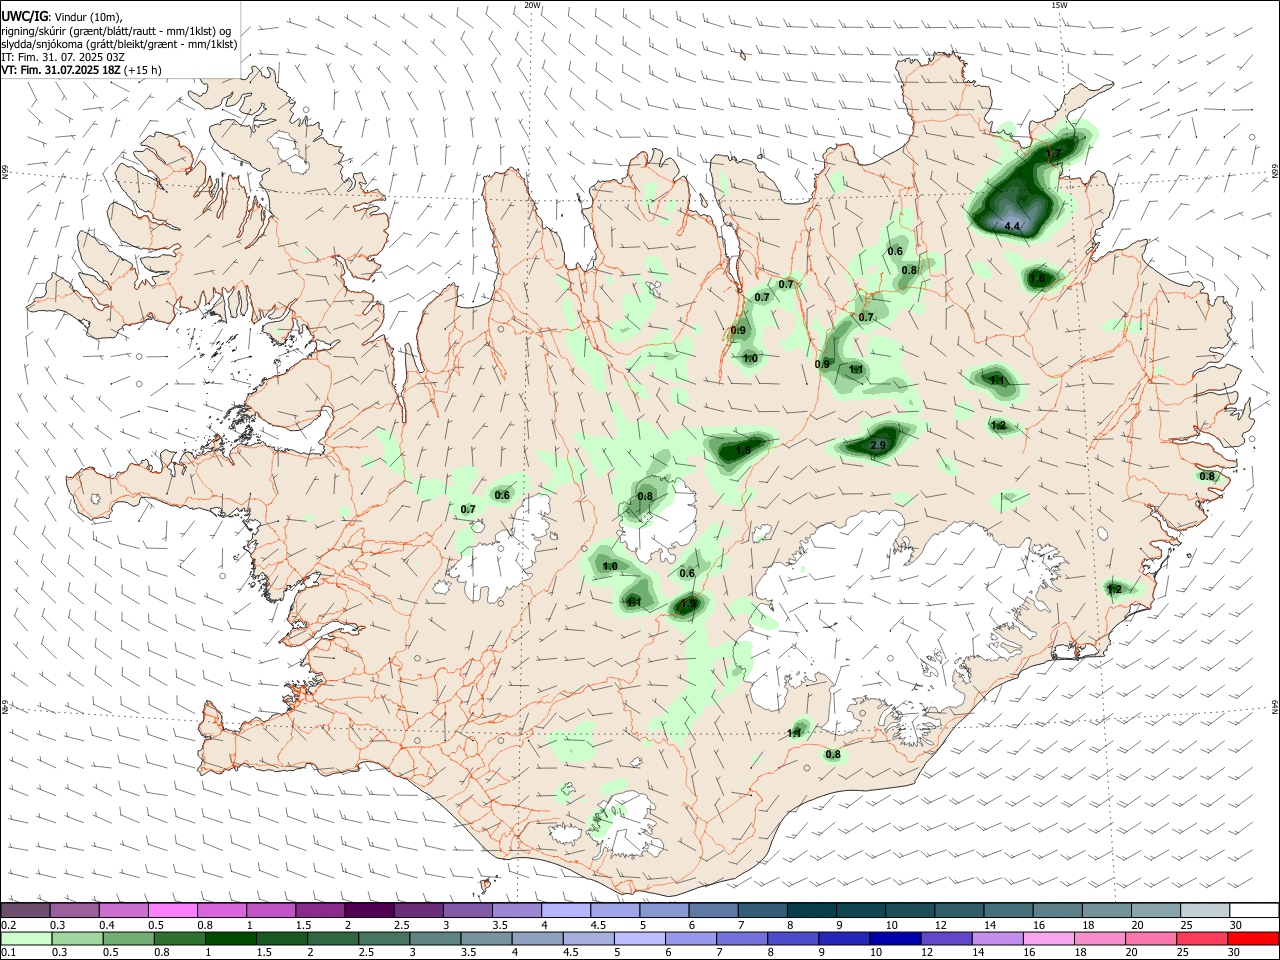This screenshot has height=960, width=1280.
Task: Click the 1.7 value at the northeast coast
Action: tap(1052, 153)
